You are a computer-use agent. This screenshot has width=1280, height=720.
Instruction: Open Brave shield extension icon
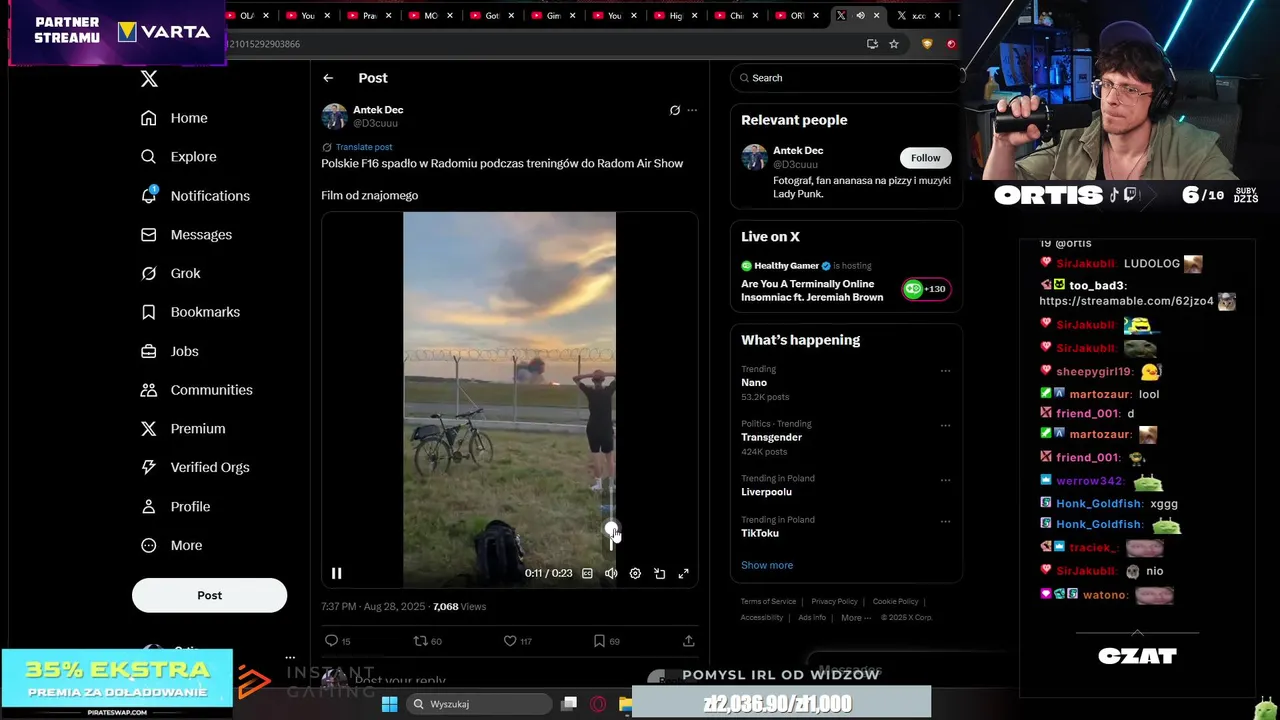[927, 44]
